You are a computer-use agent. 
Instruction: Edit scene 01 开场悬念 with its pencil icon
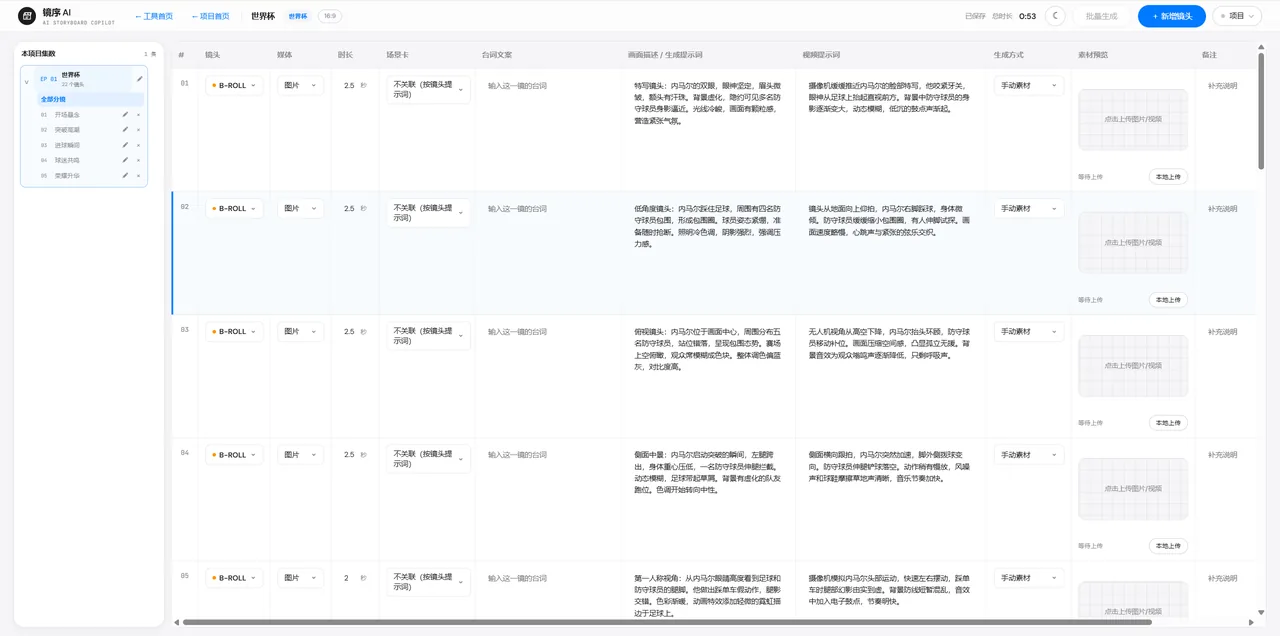[x=125, y=115]
